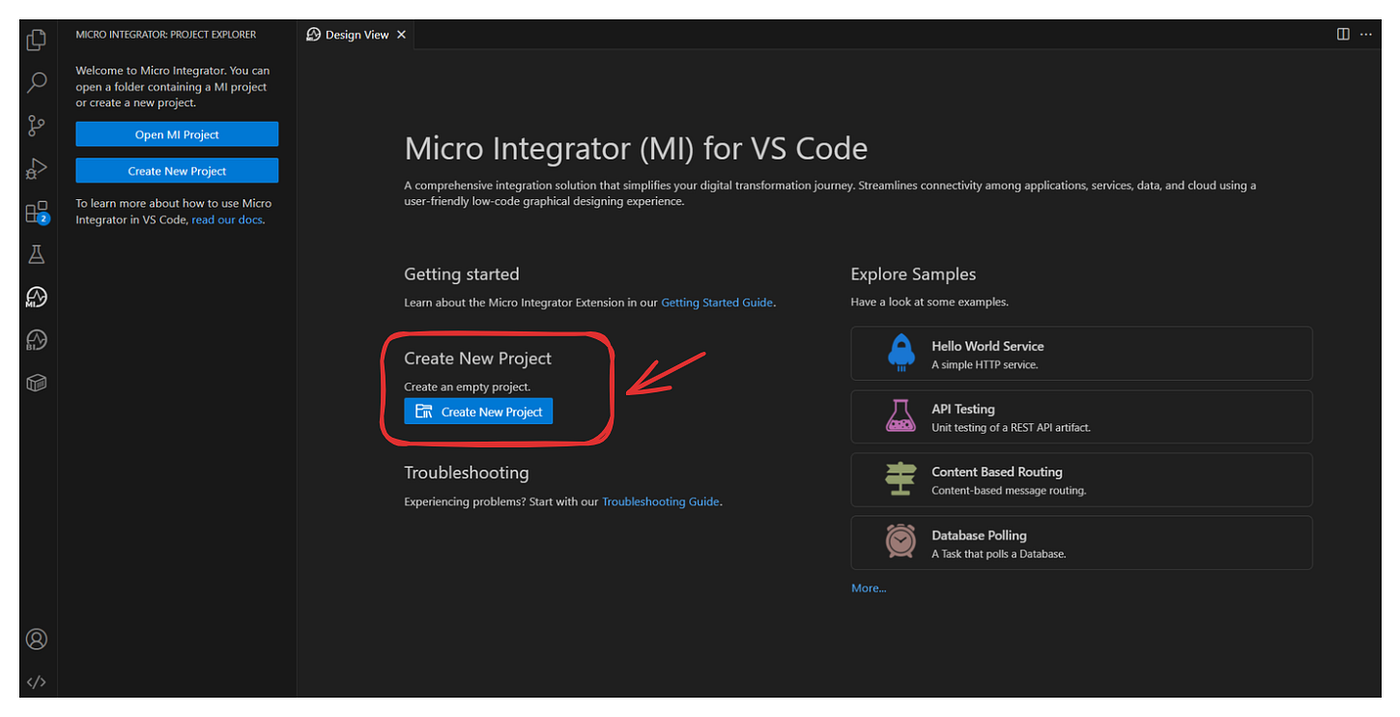The height and width of the screenshot is (717, 1400).
Task: Click the Getting started heading
Action: (461, 274)
